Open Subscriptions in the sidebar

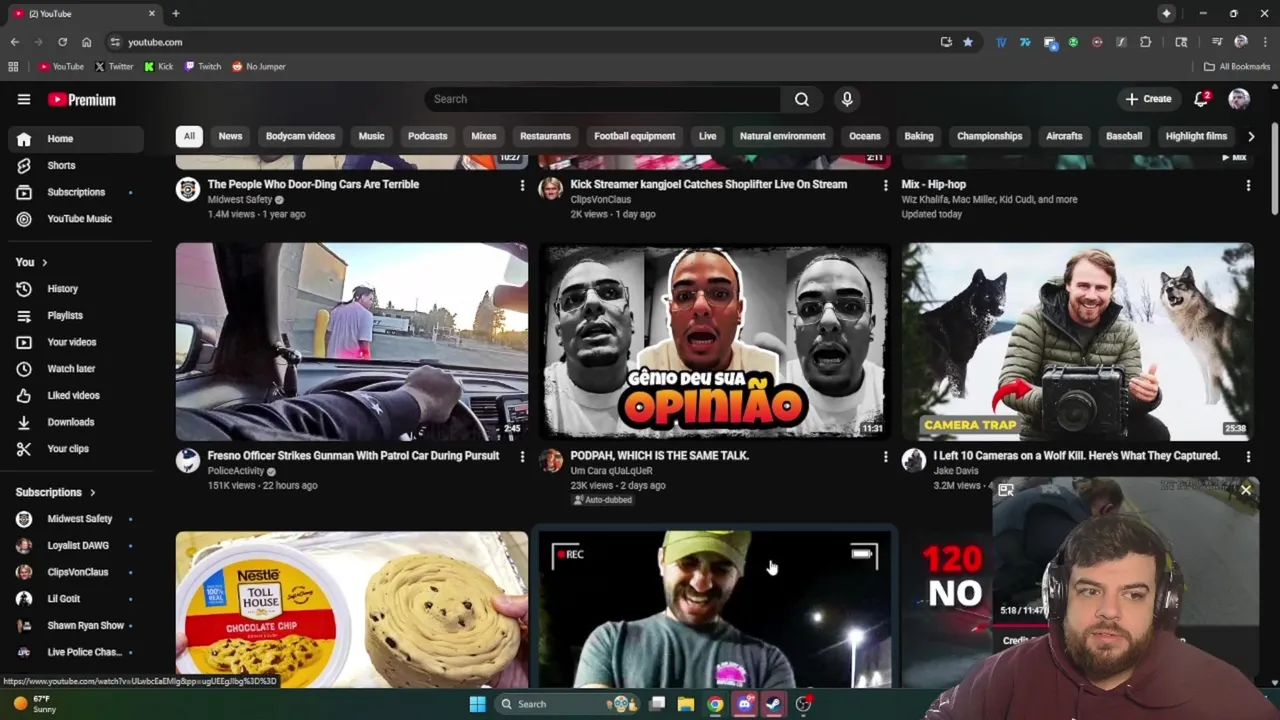[76, 192]
